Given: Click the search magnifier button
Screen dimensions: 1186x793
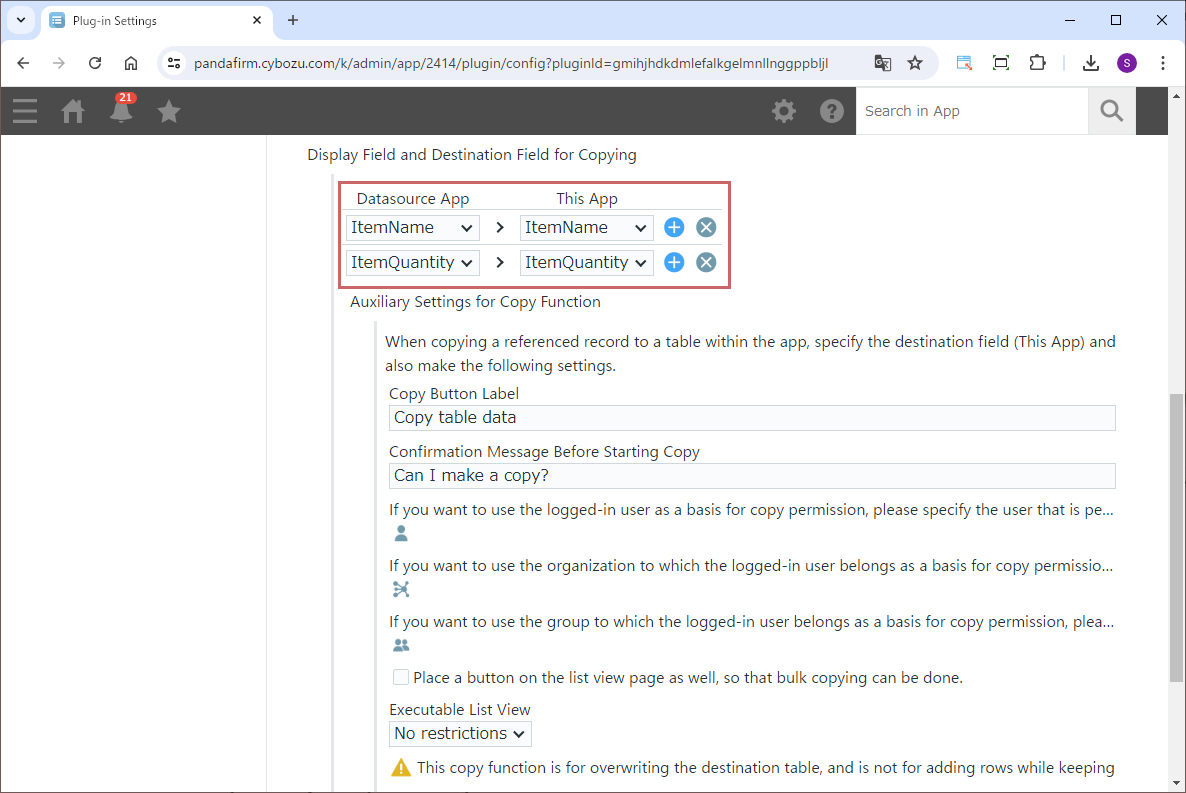Looking at the screenshot, I should tap(1111, 111).
